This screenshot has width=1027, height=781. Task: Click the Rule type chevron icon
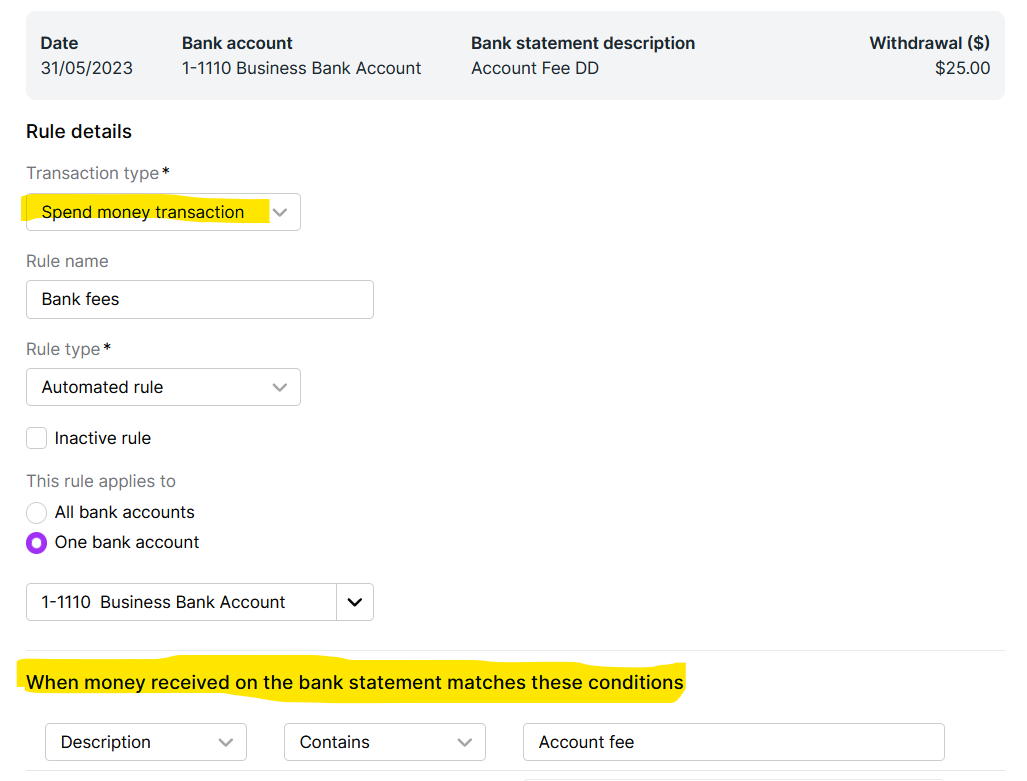click(x=281, y=387)
